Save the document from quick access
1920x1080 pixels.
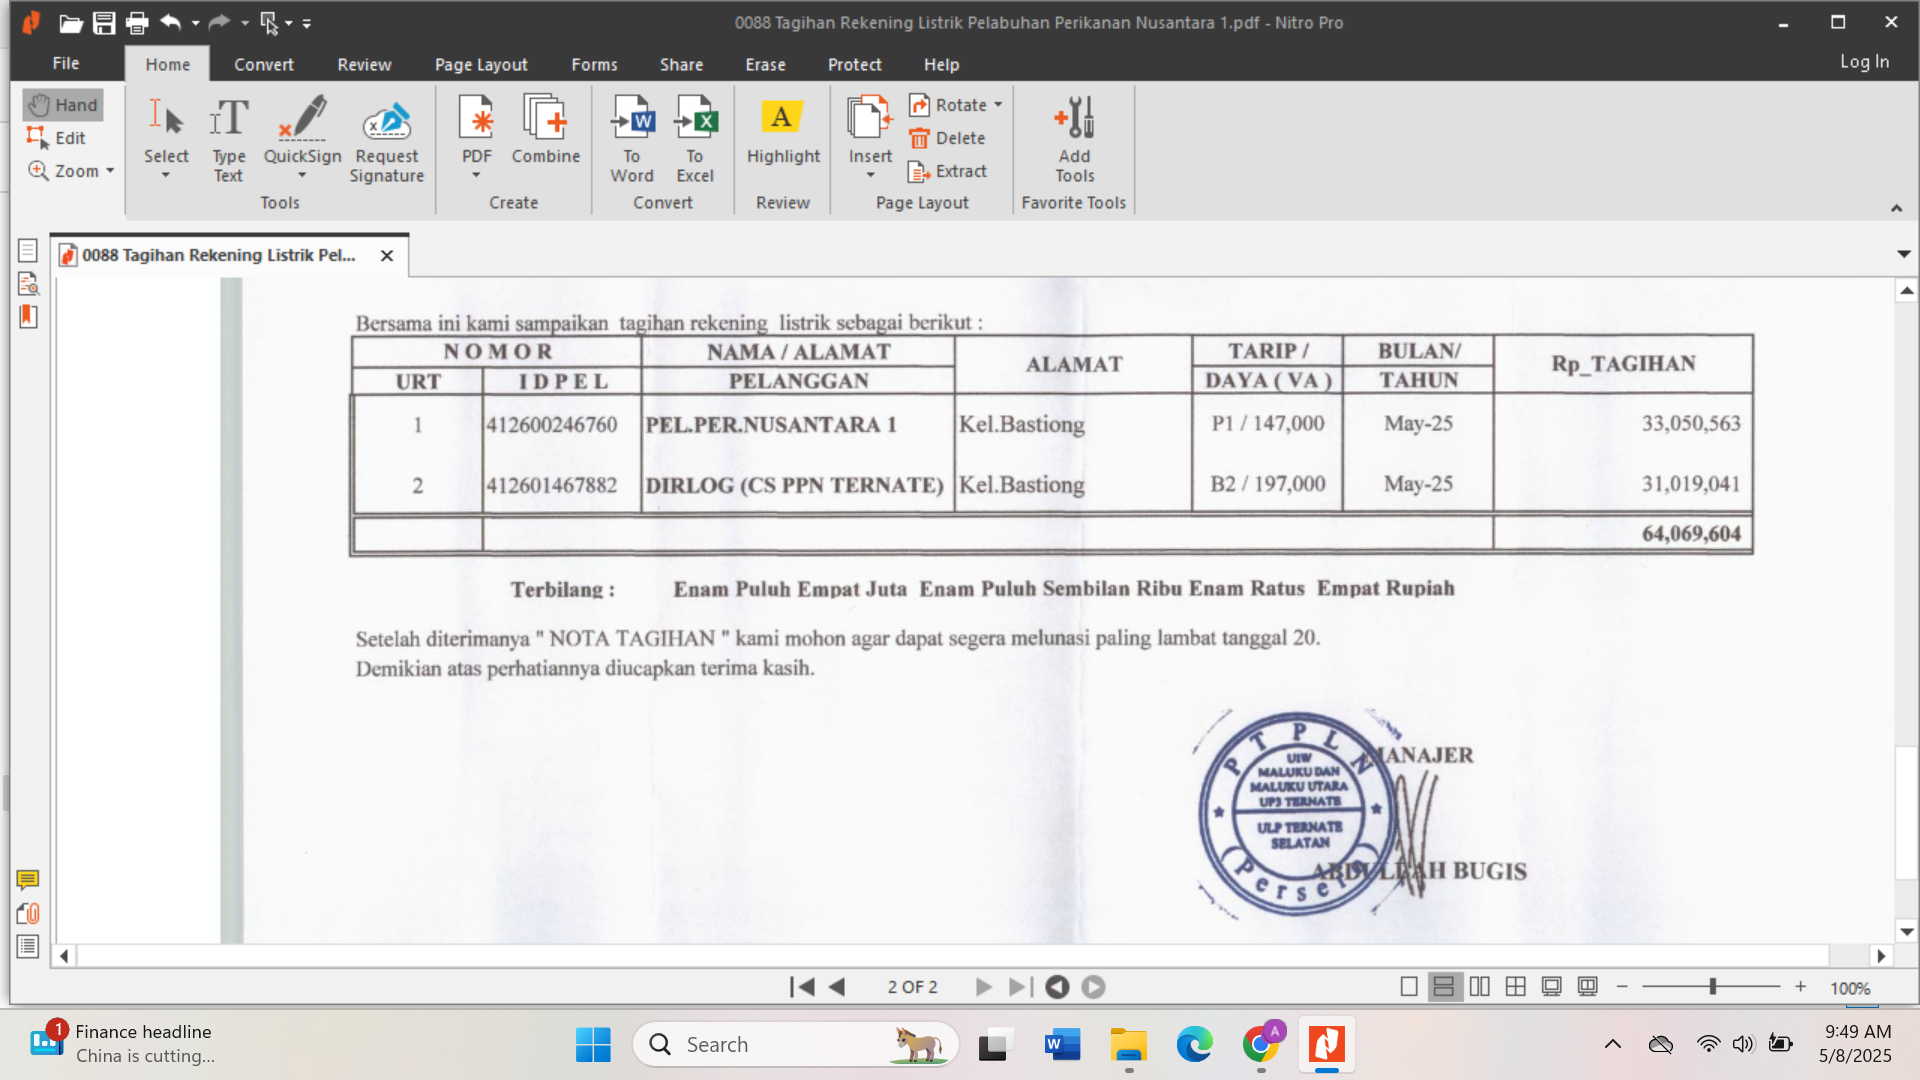pos(104,23)
